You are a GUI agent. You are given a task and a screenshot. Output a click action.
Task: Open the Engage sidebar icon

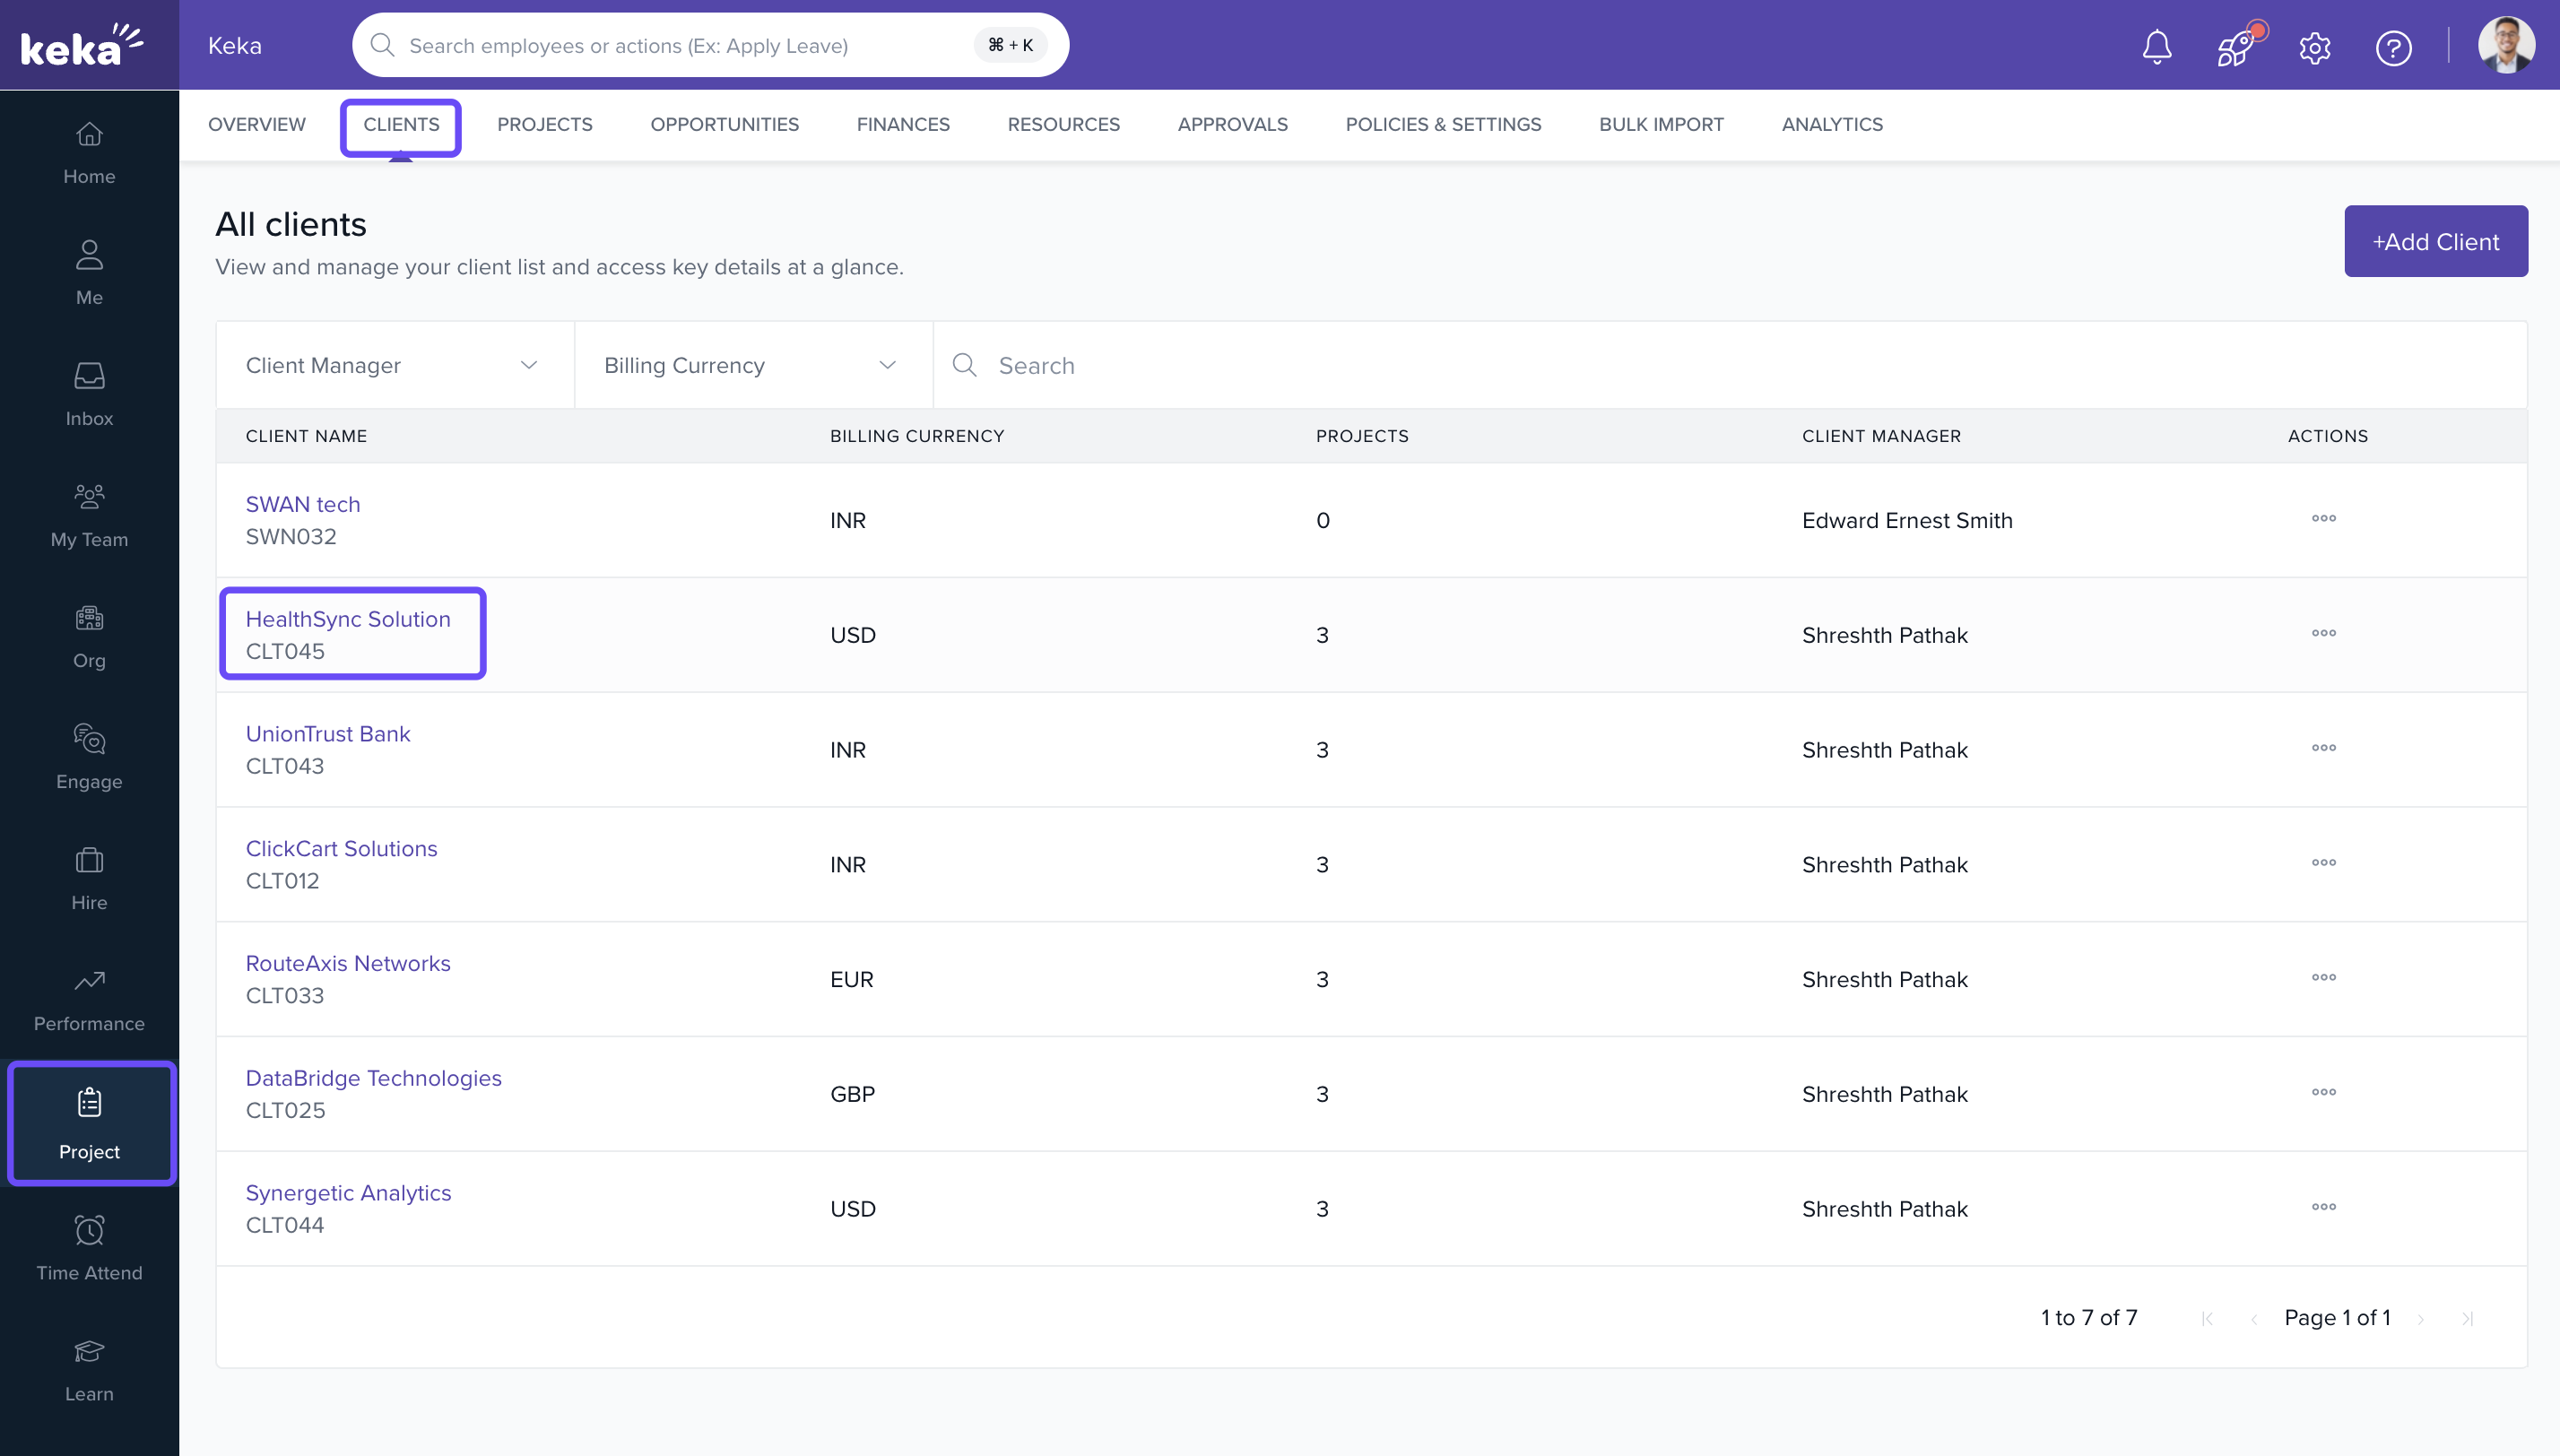(89, 757)
